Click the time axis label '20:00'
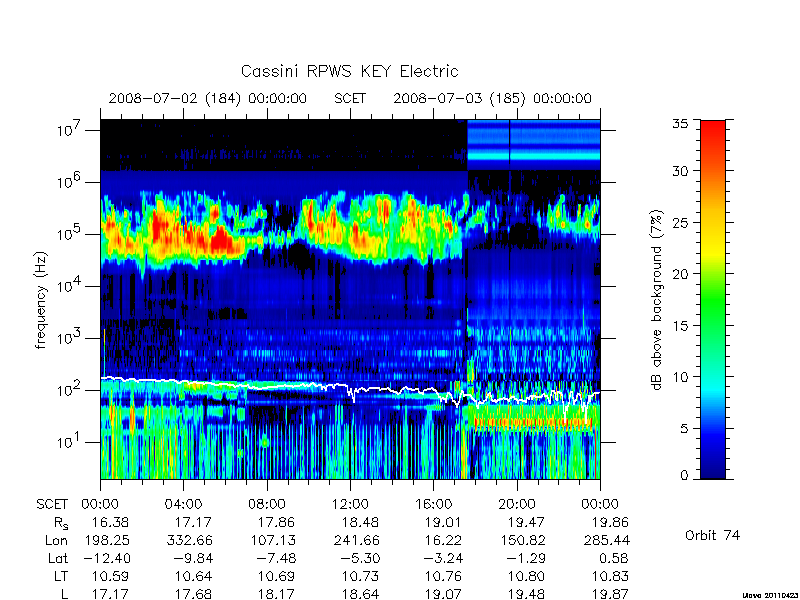Image resolution: width=800 pixels, height=600 pixels. pos(517,504)
